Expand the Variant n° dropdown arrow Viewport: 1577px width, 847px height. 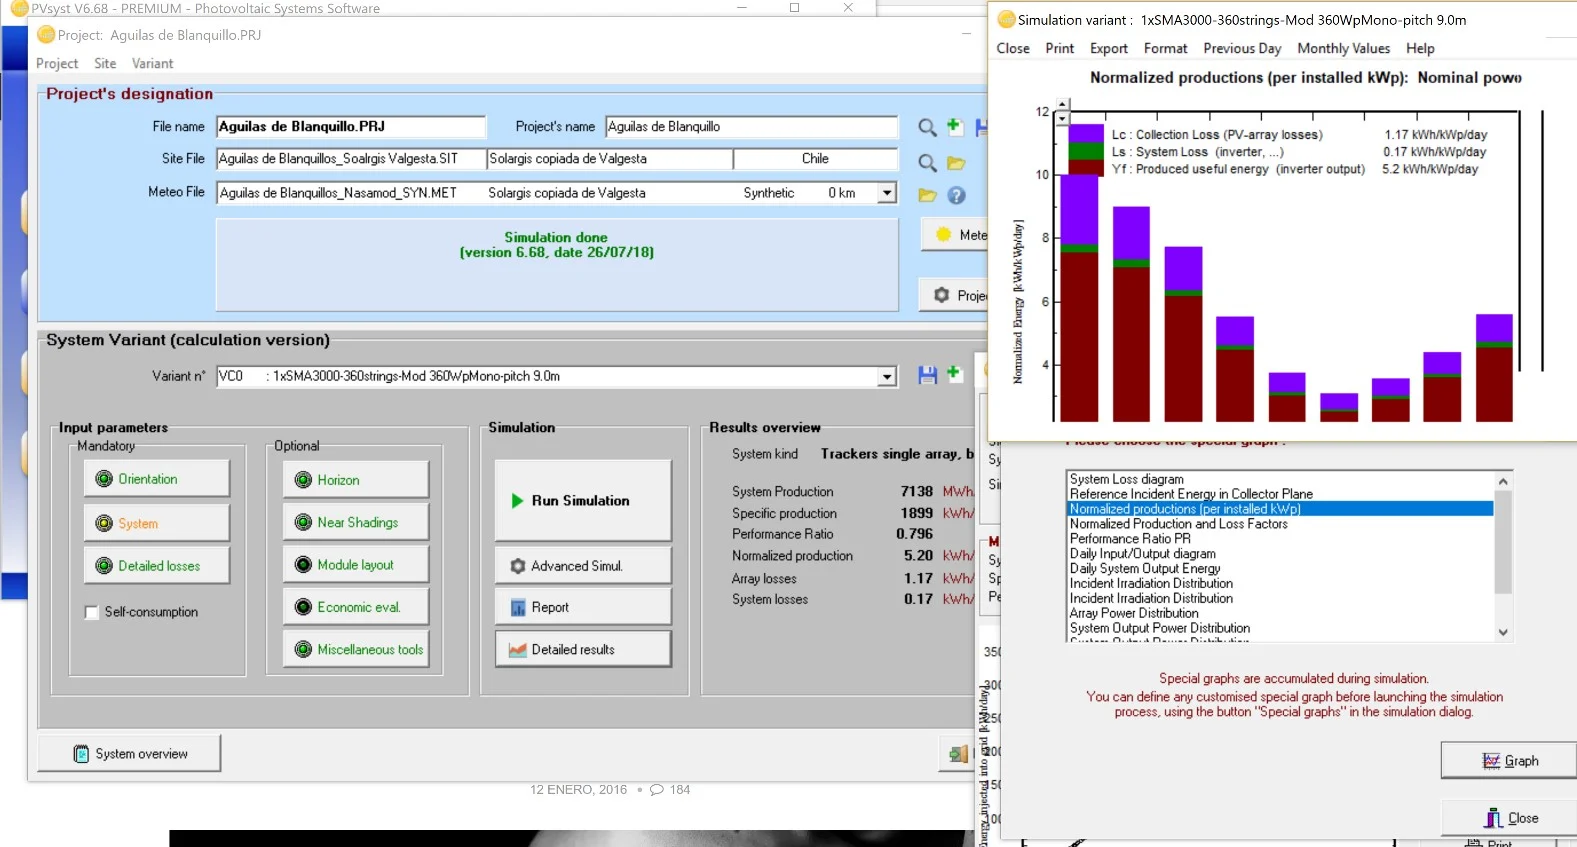(x=887, y=377)
